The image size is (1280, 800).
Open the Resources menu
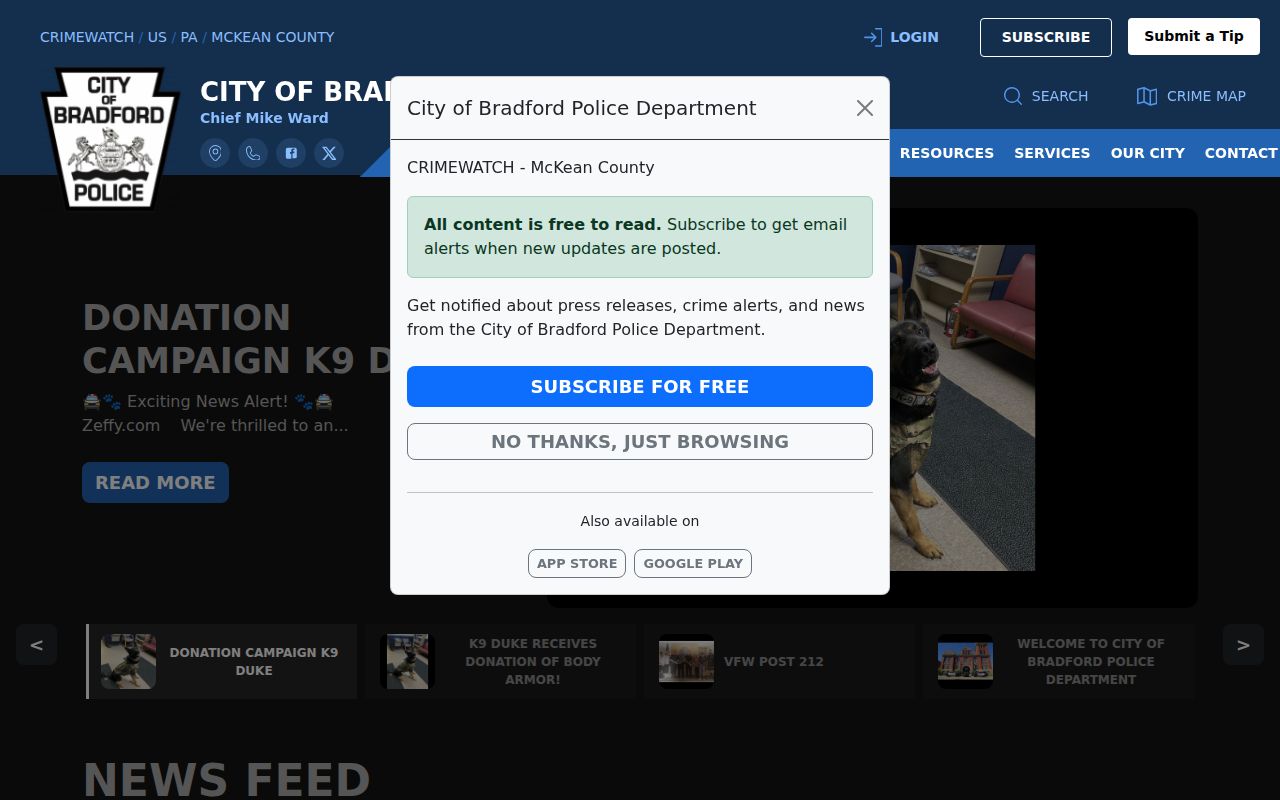(947, 153)
